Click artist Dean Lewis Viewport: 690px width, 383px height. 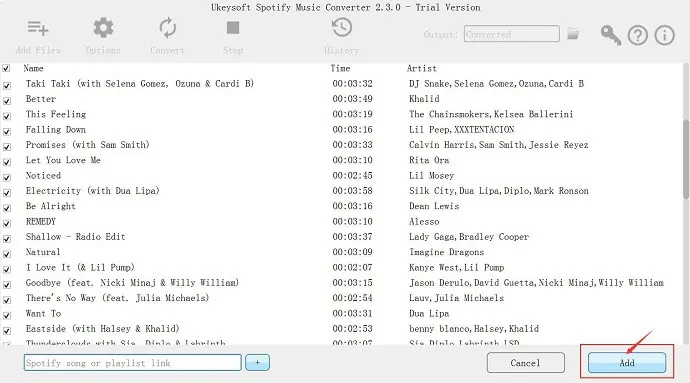point(434,206)
